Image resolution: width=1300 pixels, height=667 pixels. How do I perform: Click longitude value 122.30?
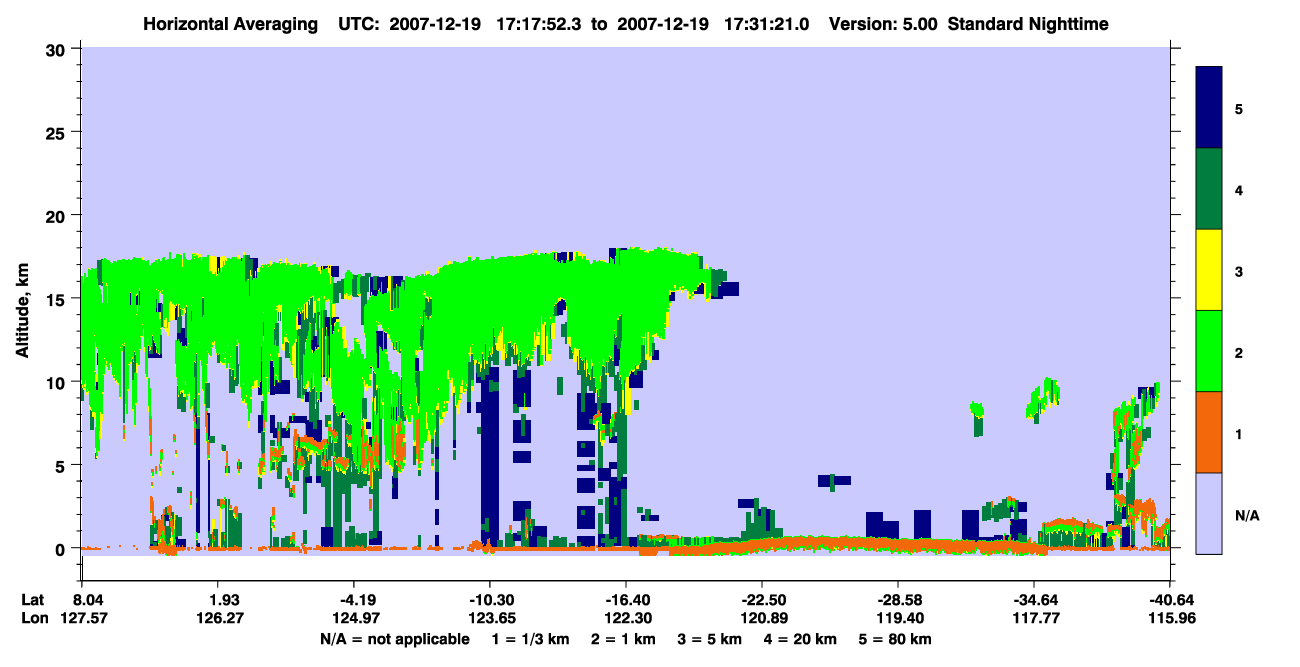(x=626, y=619)
